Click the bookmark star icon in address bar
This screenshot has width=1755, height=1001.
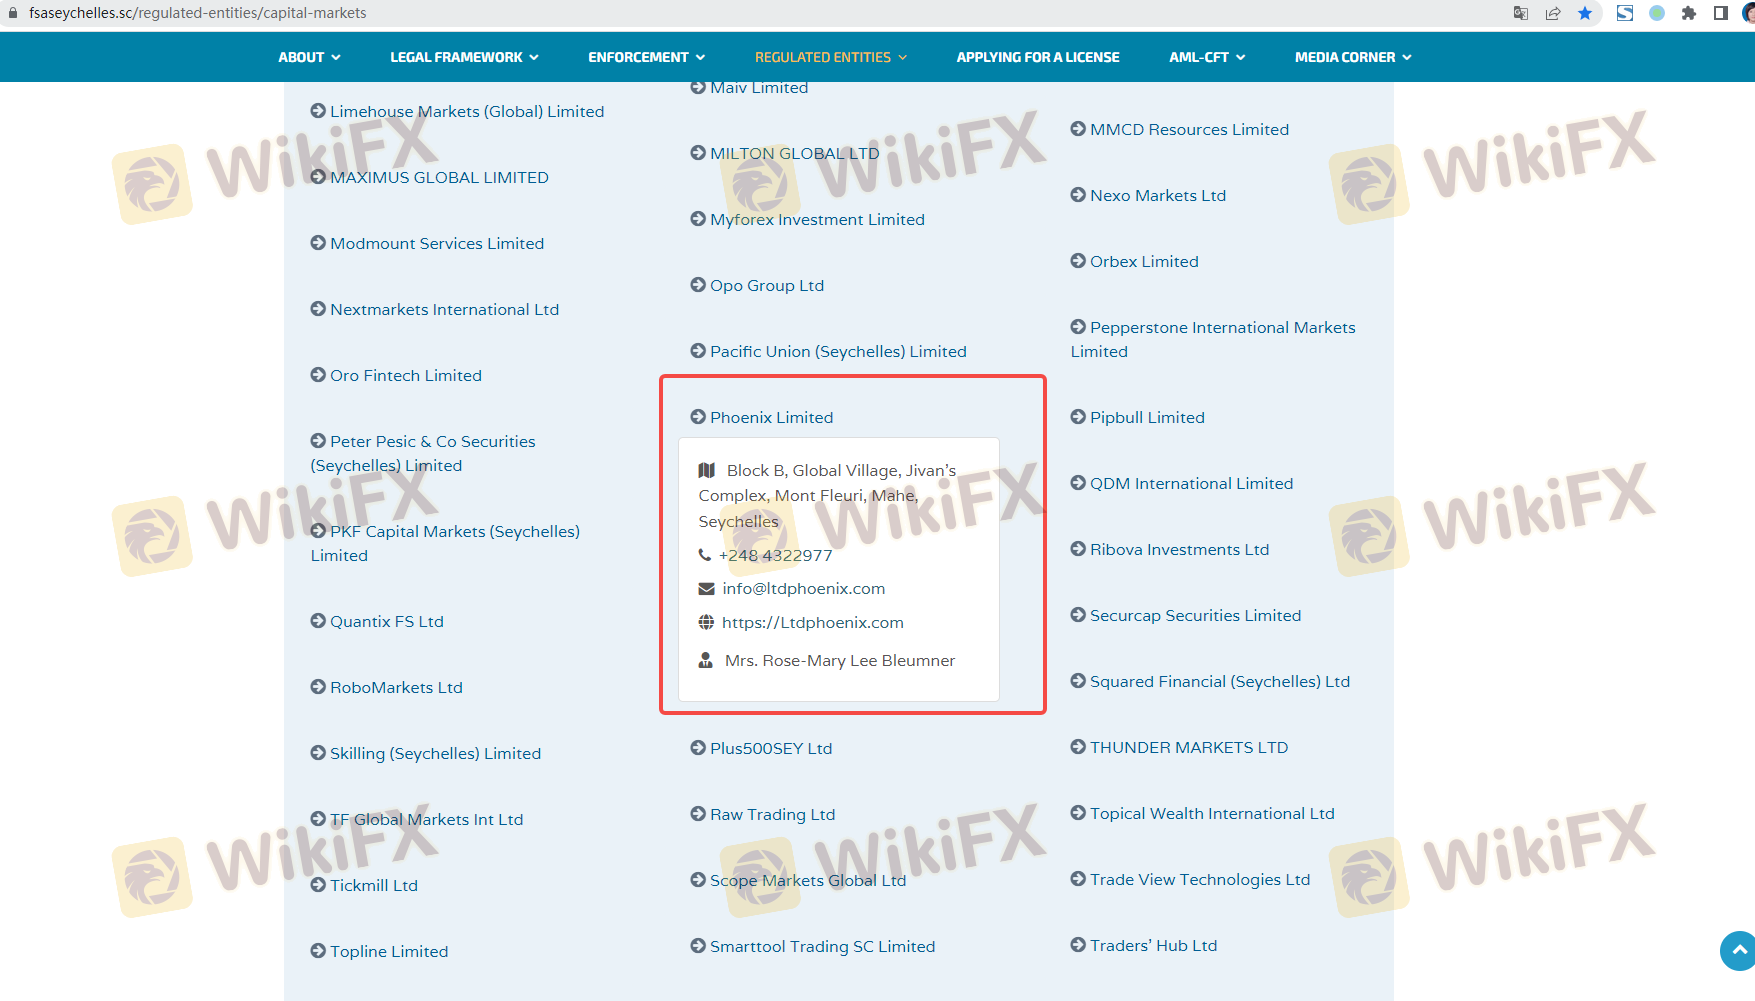tap(1585, 13)
